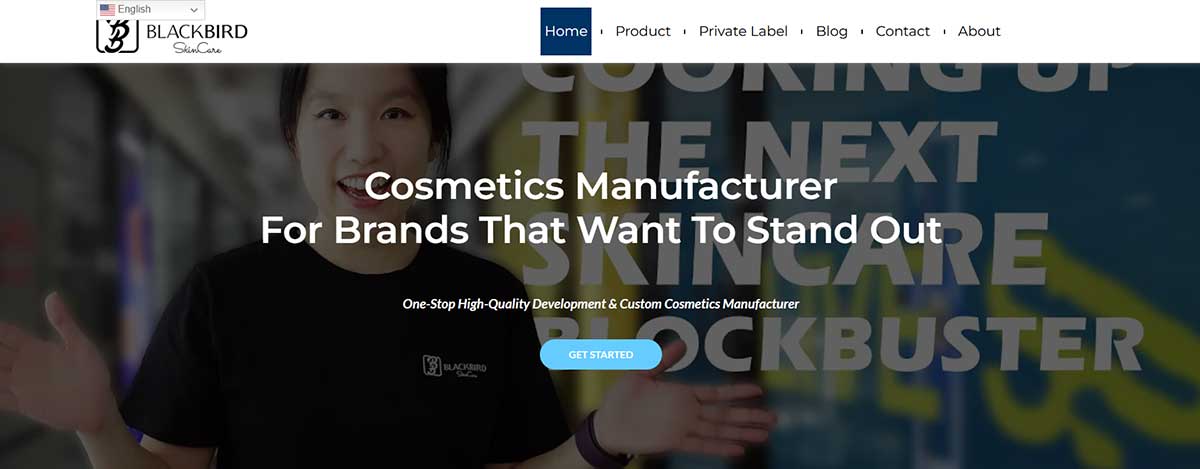
Task: Click the US flag icon in language selector
Action: coord(107,10)
